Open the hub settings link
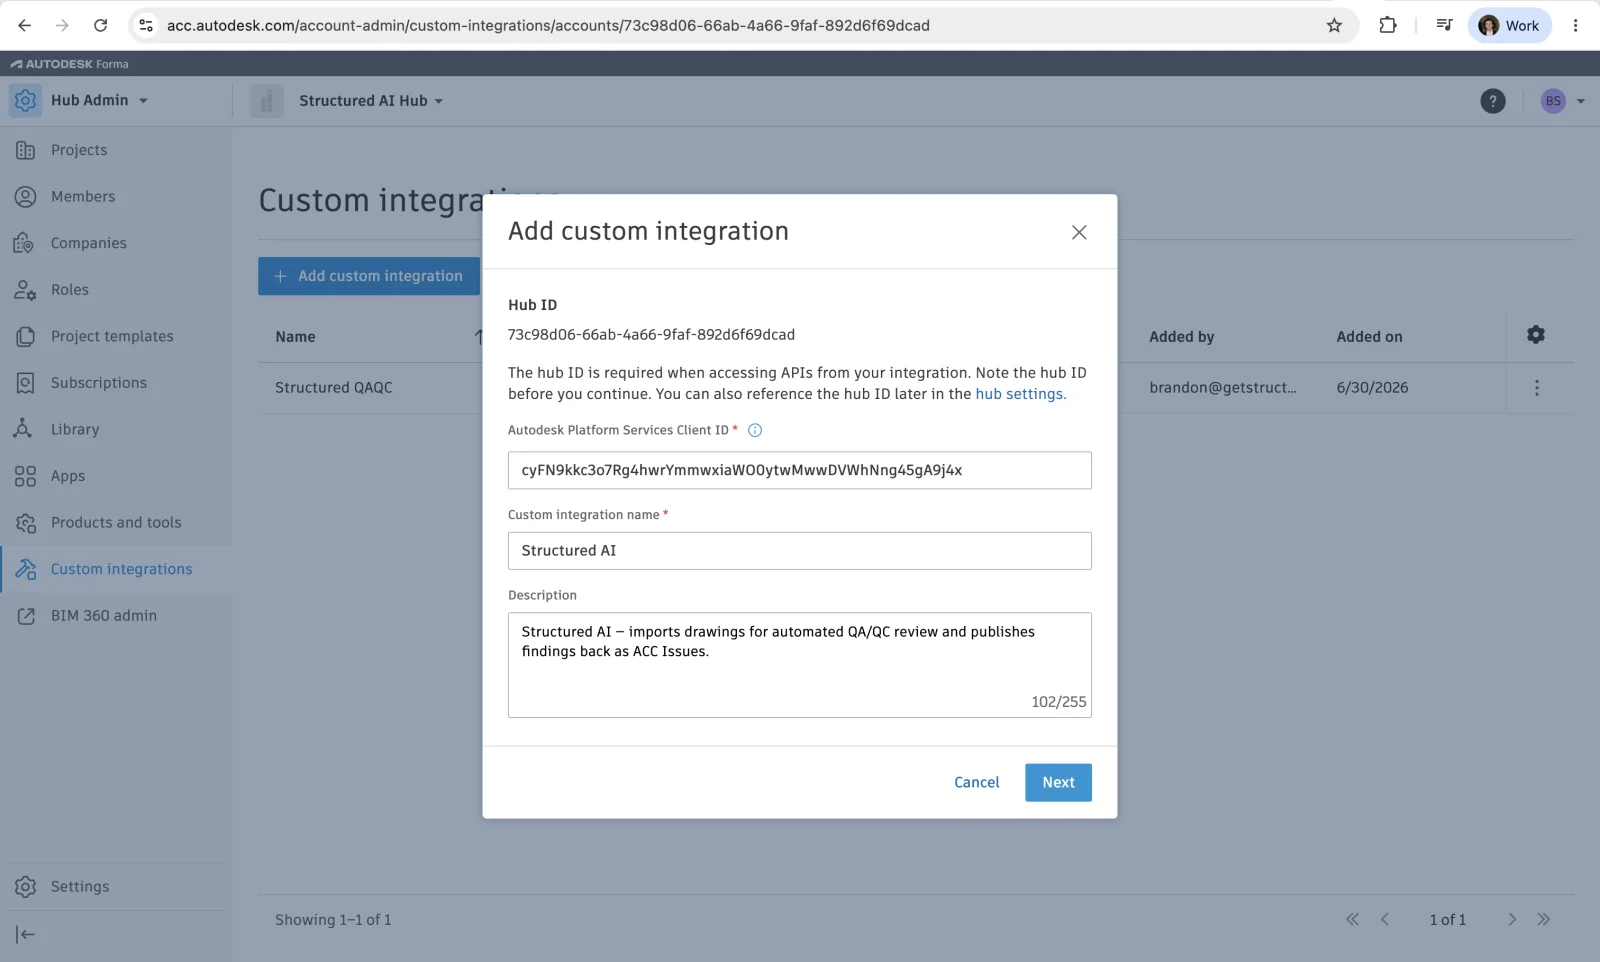Screen dimensions: 1600x962 [x=1020, y=394]
